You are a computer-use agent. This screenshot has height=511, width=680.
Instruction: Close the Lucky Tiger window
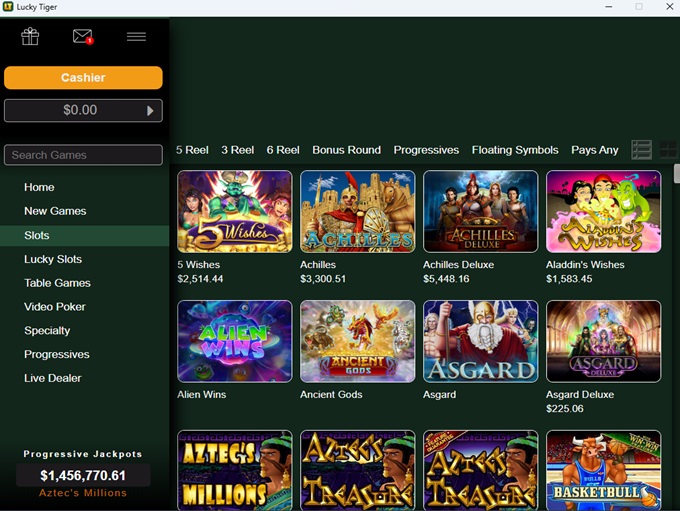pos(670,7)
